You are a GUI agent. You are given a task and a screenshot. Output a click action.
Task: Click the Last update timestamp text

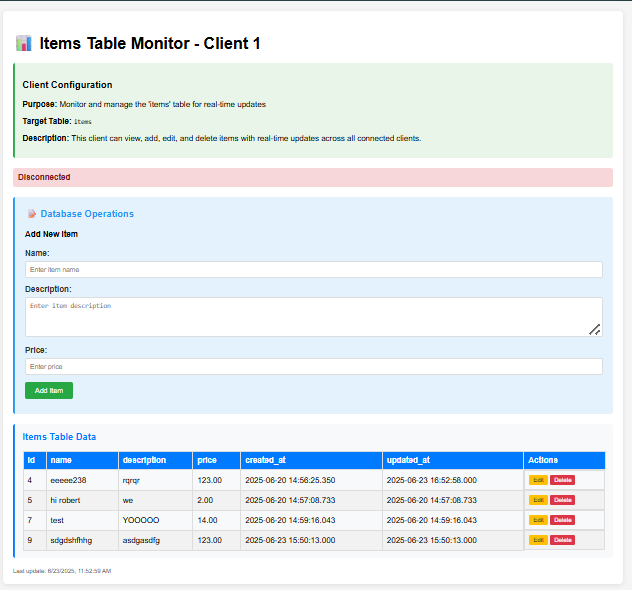(x=62, y=571)
